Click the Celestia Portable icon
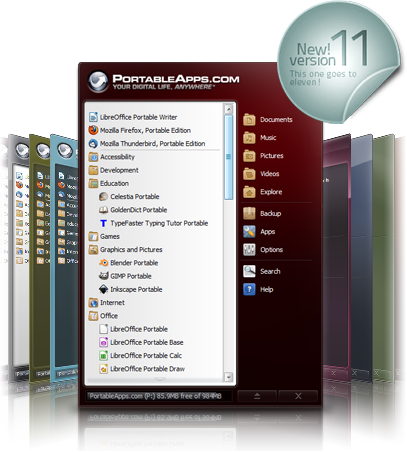The height and width of the screenshot is (452, 407). point(103,197)
